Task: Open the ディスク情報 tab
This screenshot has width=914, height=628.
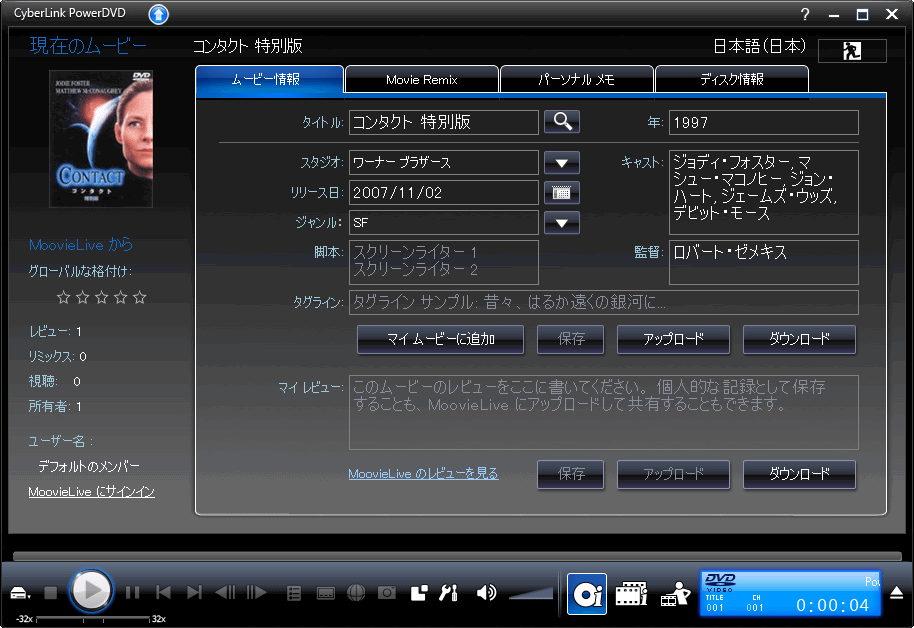Action: [x=732, y=79]
